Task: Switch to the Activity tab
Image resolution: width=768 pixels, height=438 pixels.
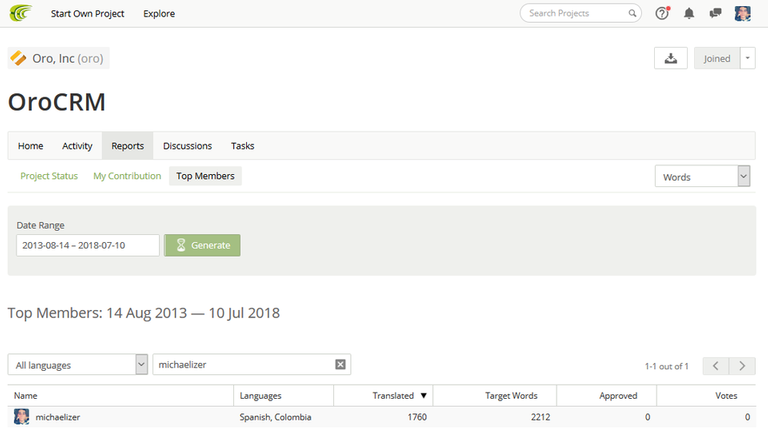Action: point(77,146)
